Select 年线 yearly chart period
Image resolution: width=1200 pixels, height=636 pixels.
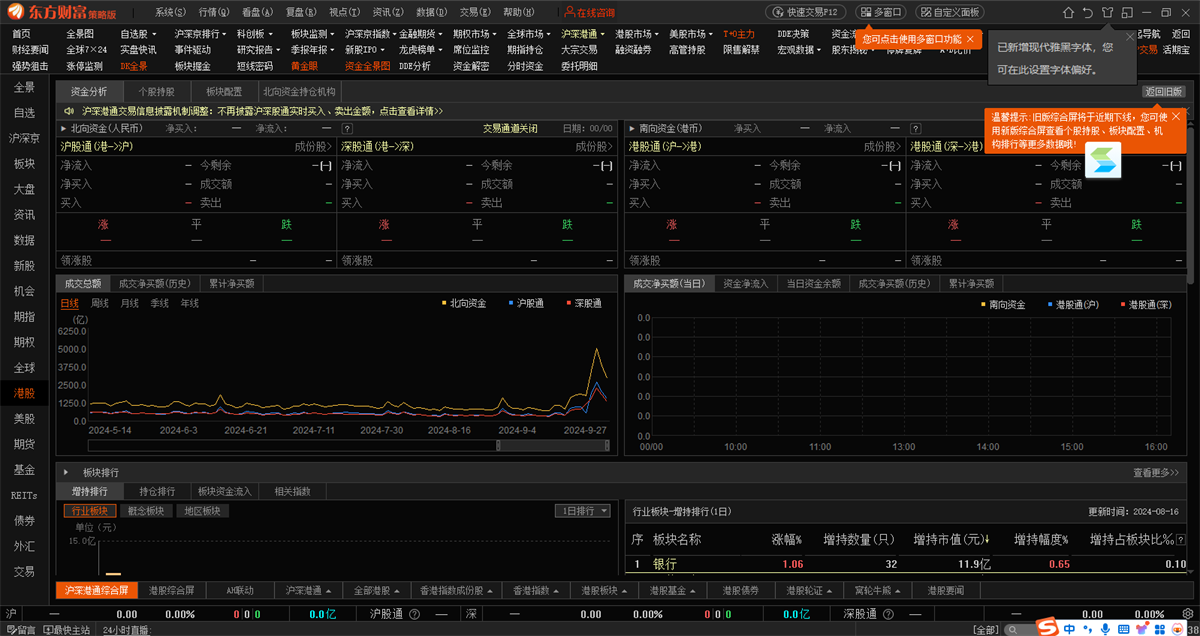point(190,303)
